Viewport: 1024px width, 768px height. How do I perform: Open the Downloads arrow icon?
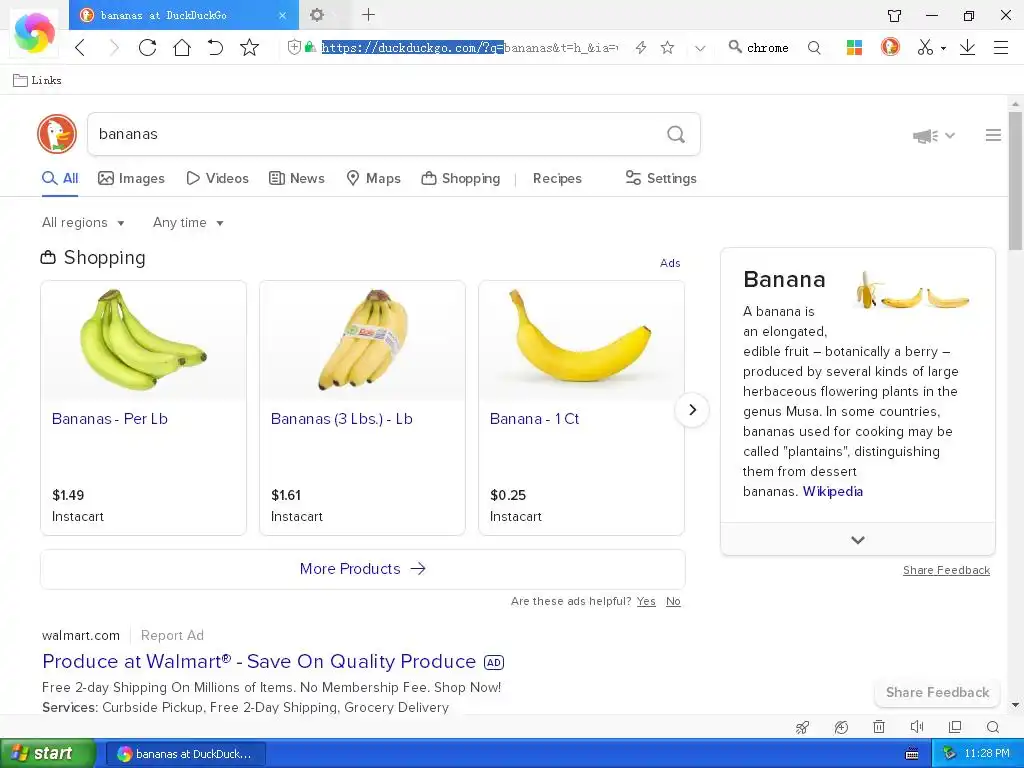967,48
